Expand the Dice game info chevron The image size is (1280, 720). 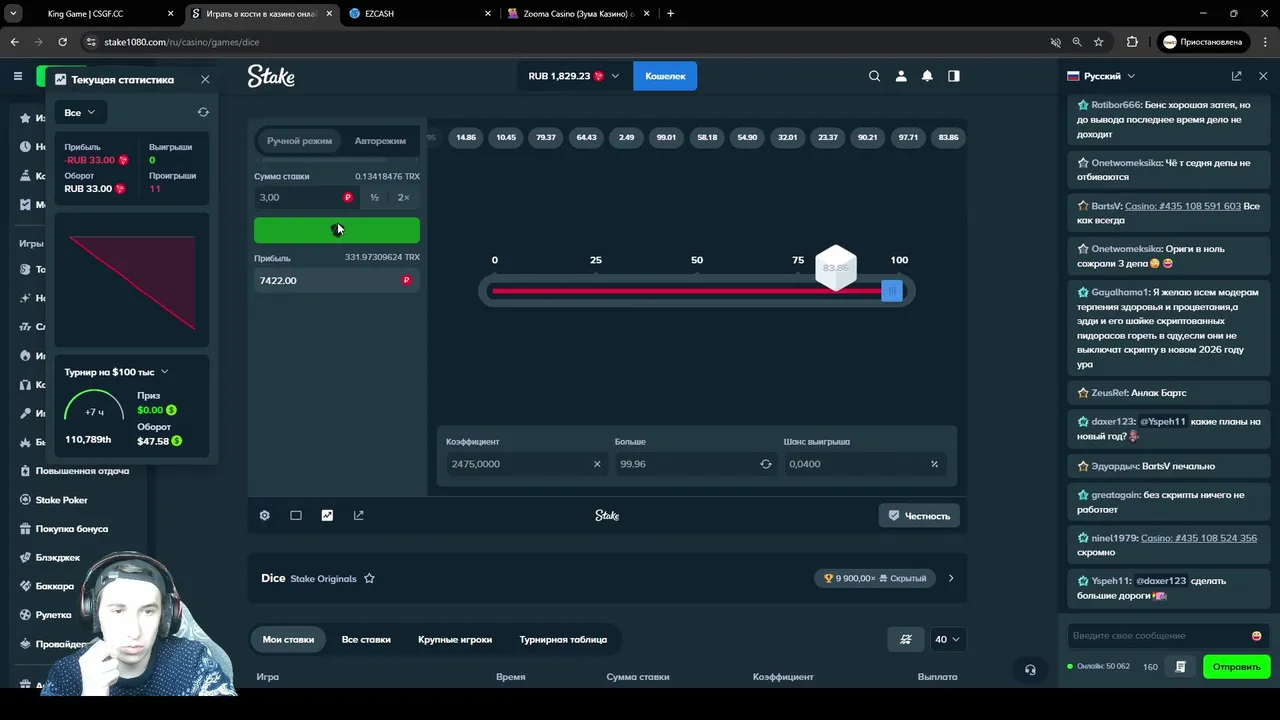pos(951,578)
